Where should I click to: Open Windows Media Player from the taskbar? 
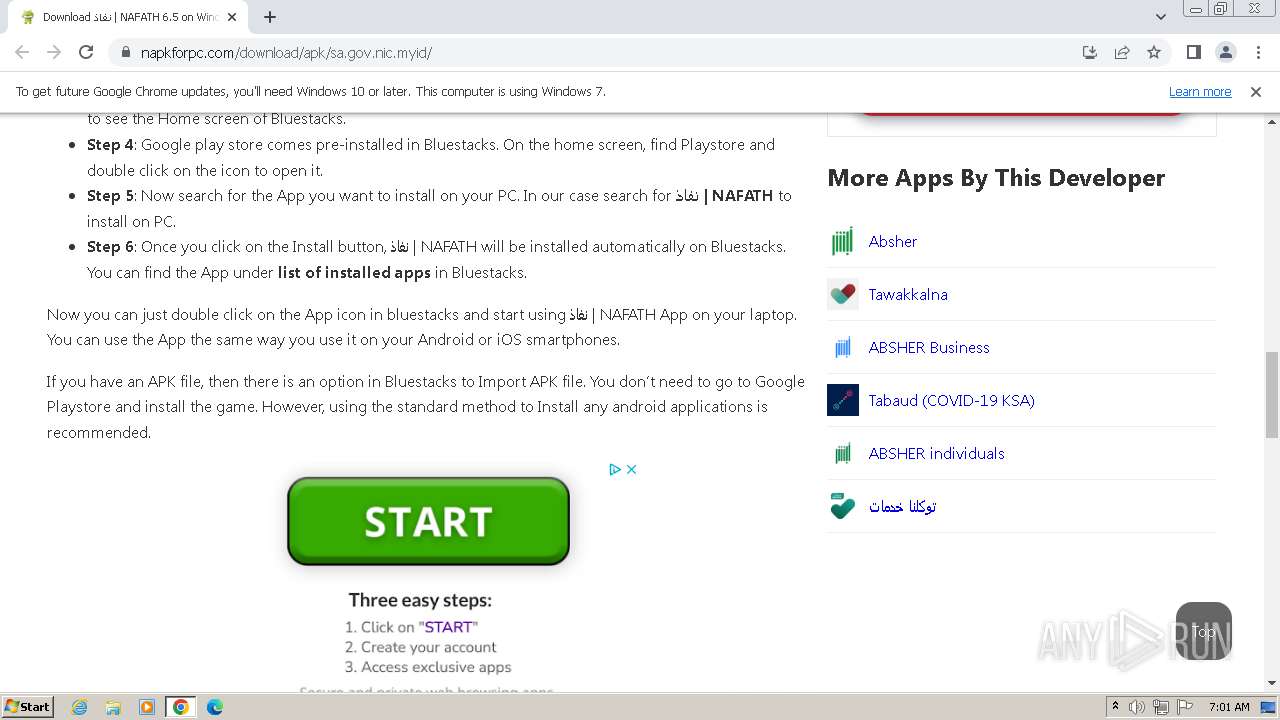tap(147, 707)
